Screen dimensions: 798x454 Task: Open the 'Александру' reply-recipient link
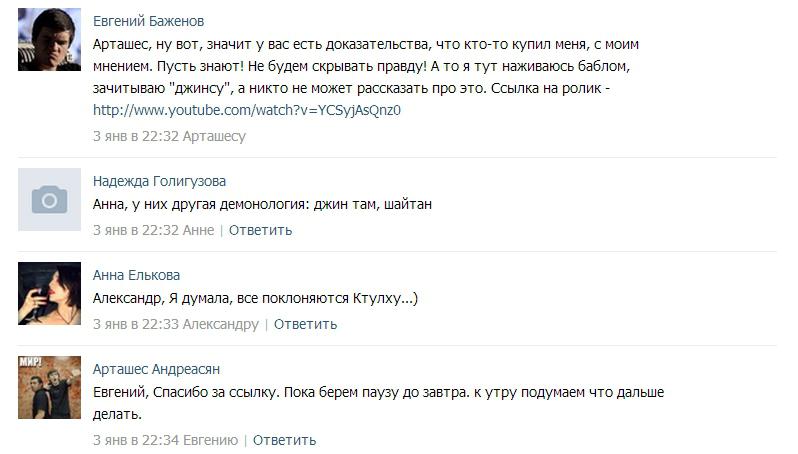coord(220,324)
